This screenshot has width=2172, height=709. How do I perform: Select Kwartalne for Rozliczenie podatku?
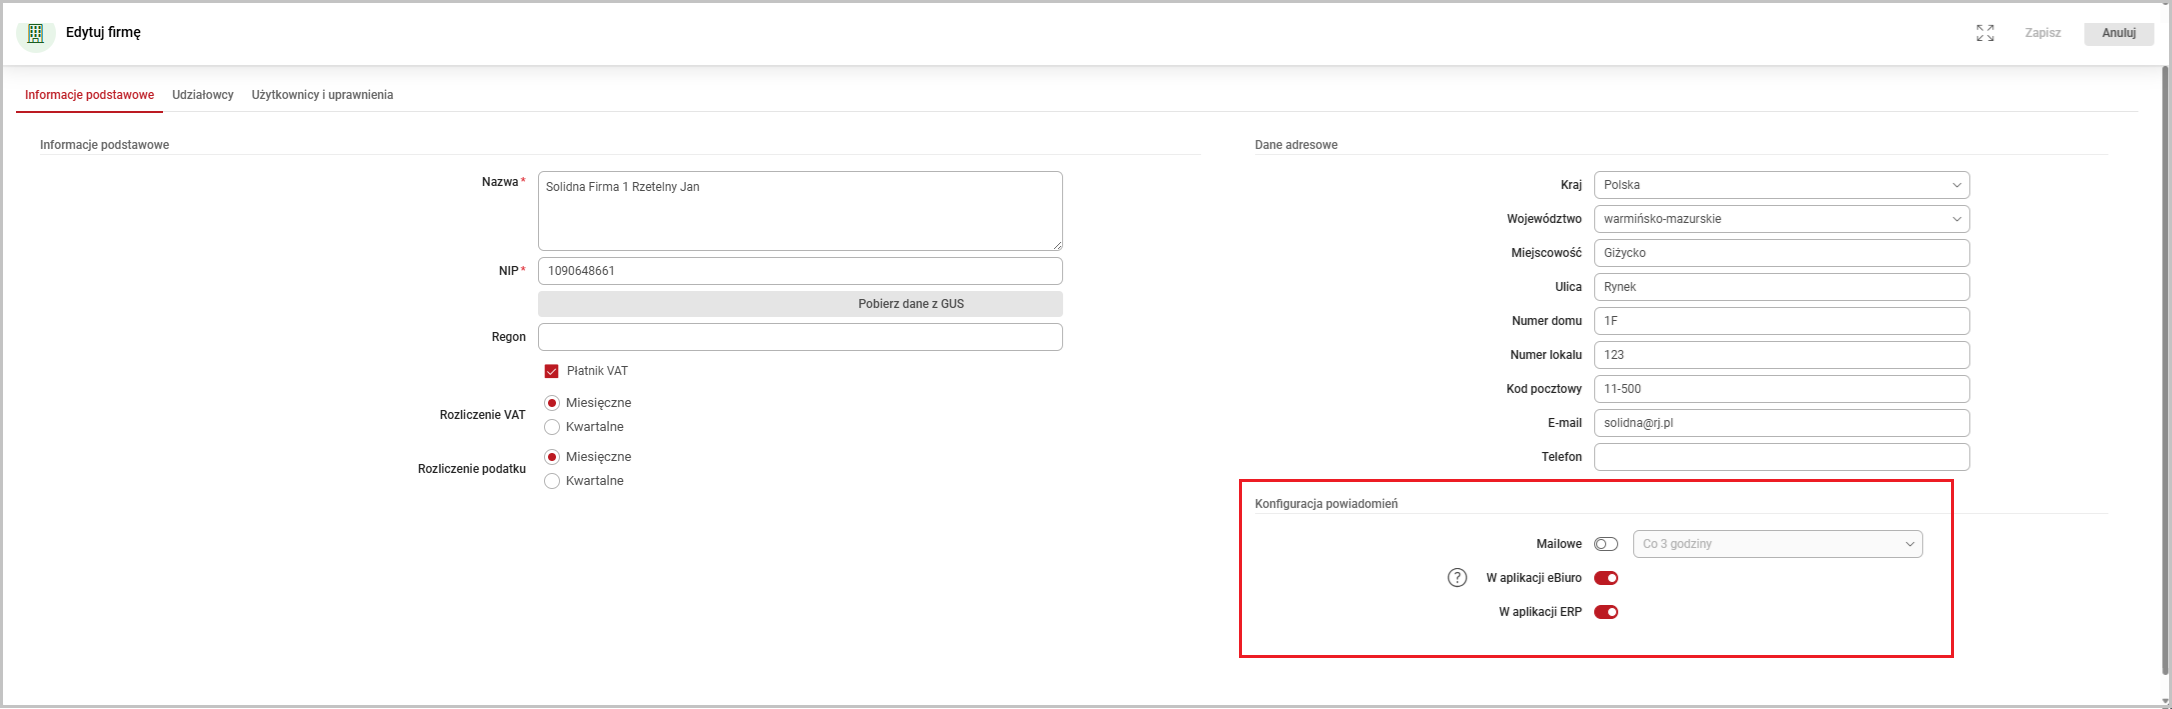[552, 481]
